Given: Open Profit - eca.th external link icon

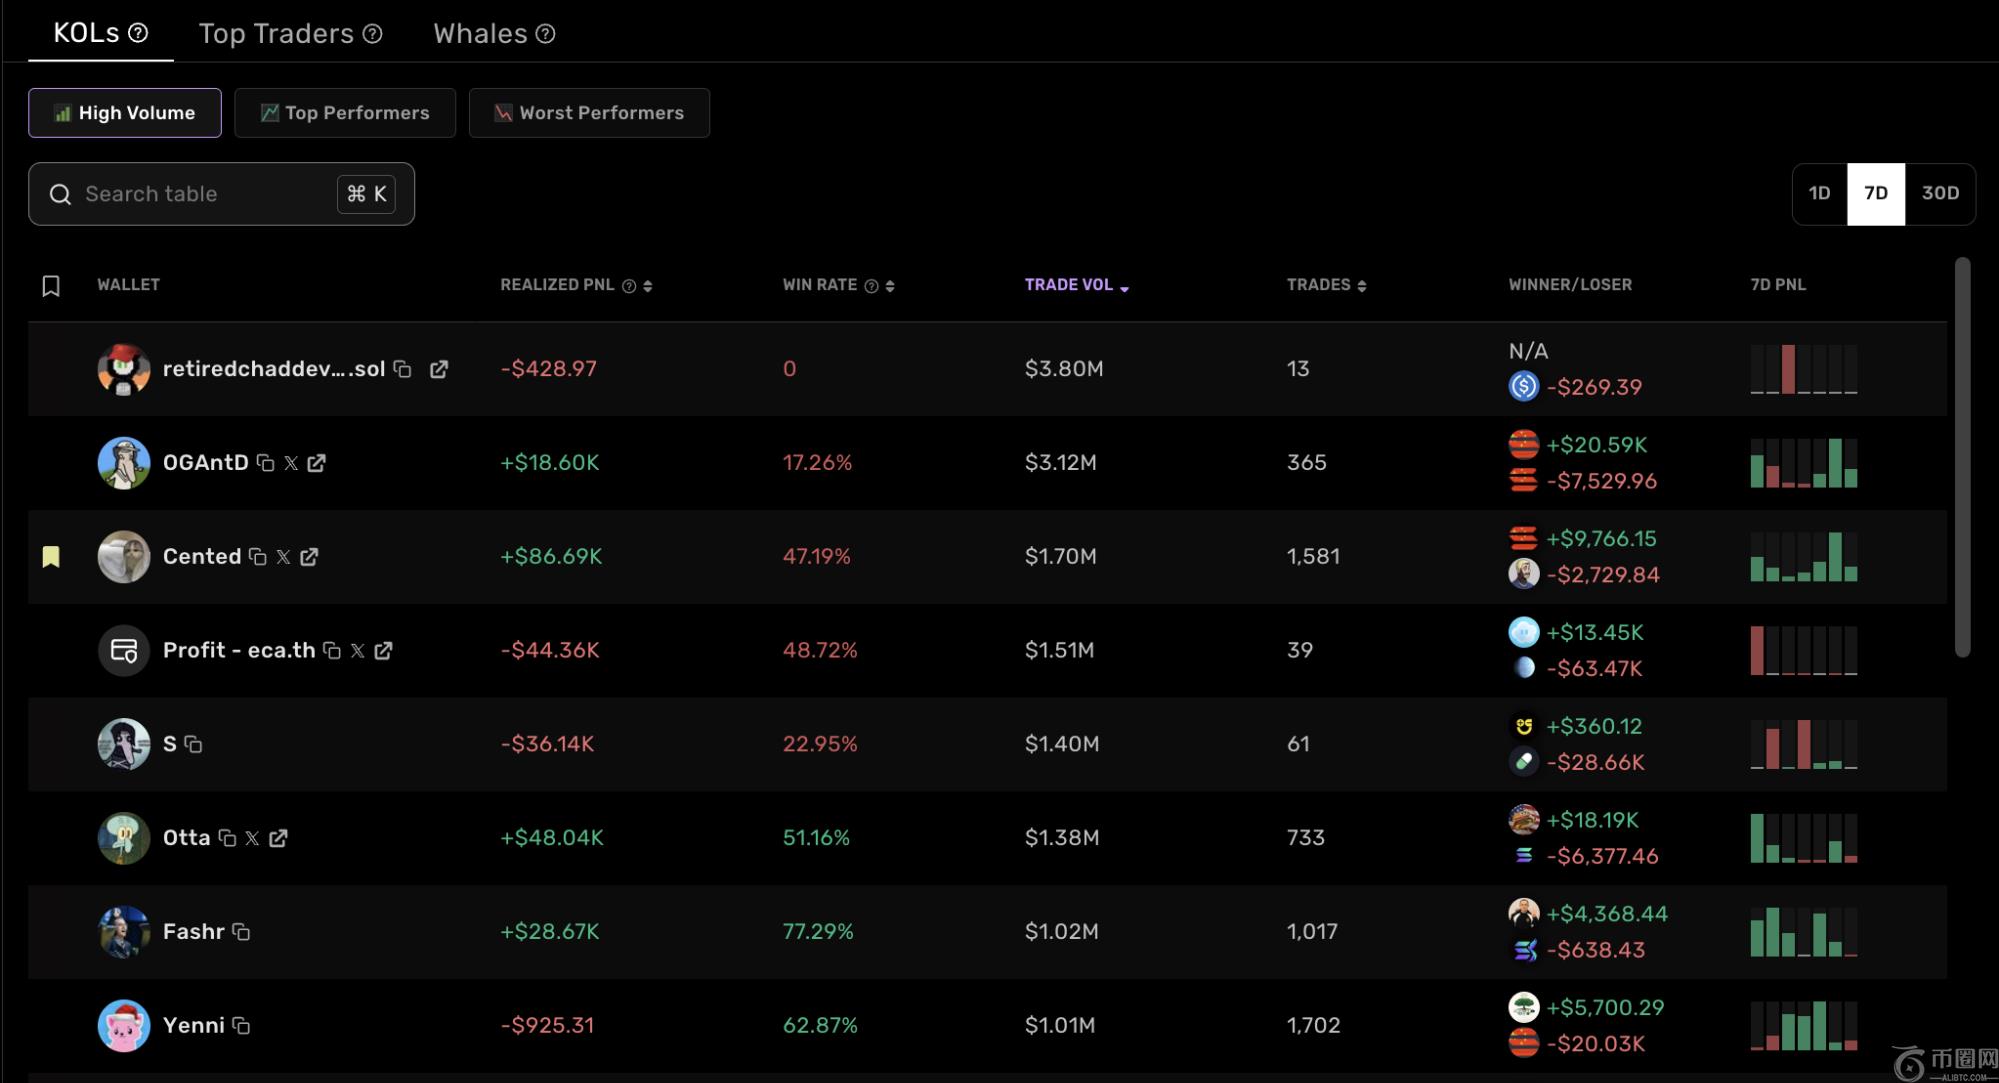Looking at the screenshot, I should click(x=383, y=651).
